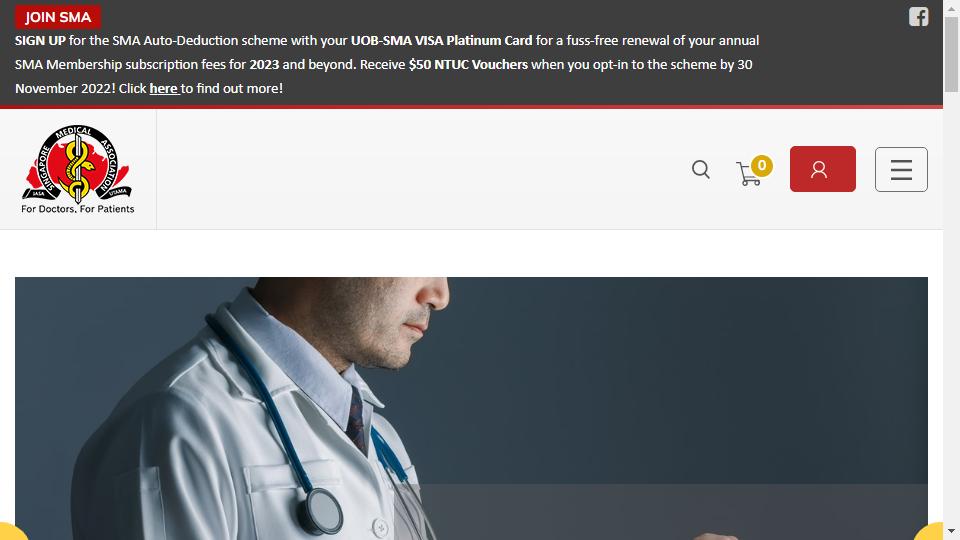Screen dimensions: 960x540
Task: Go to previous slide with left yellow arrow
Action: (x=11, y=532)
